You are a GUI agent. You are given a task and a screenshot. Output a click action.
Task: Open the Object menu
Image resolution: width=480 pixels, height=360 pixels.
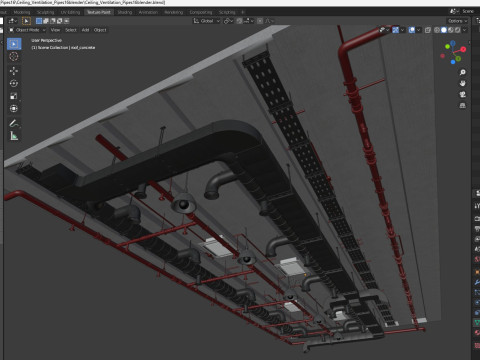coord(100,30)
